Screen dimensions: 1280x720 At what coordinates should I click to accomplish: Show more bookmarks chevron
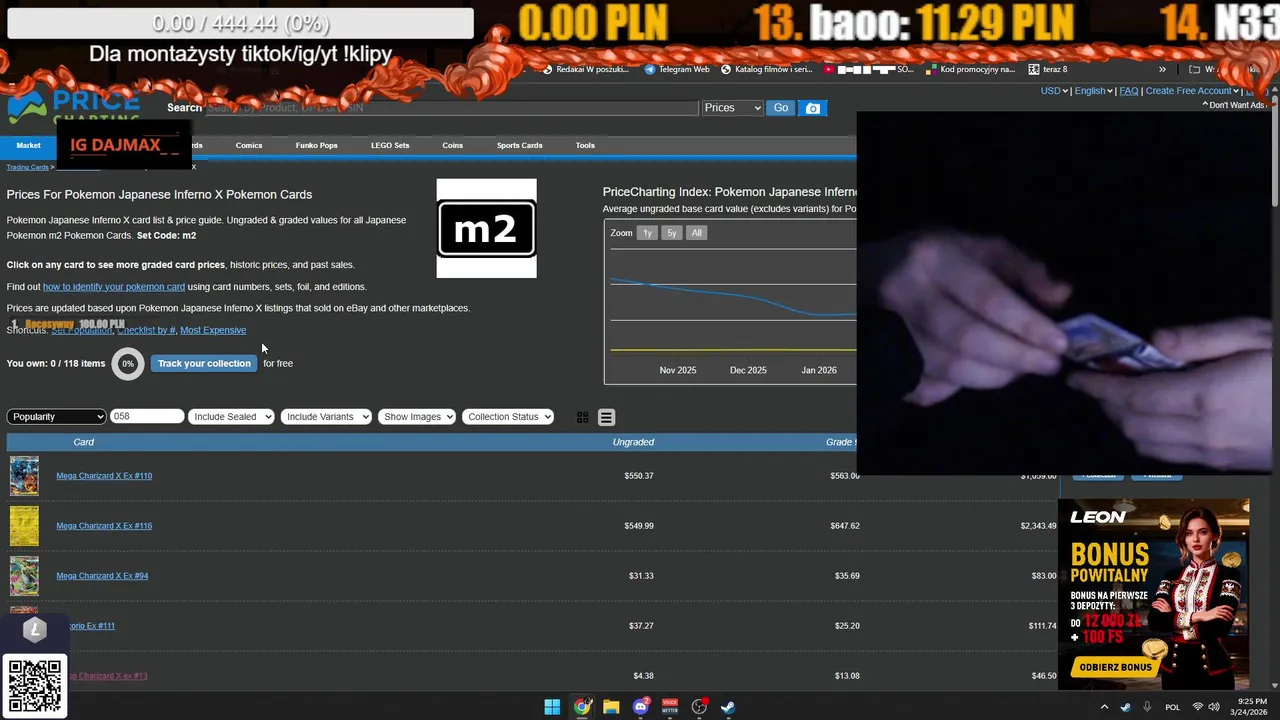click(1162, 69)
